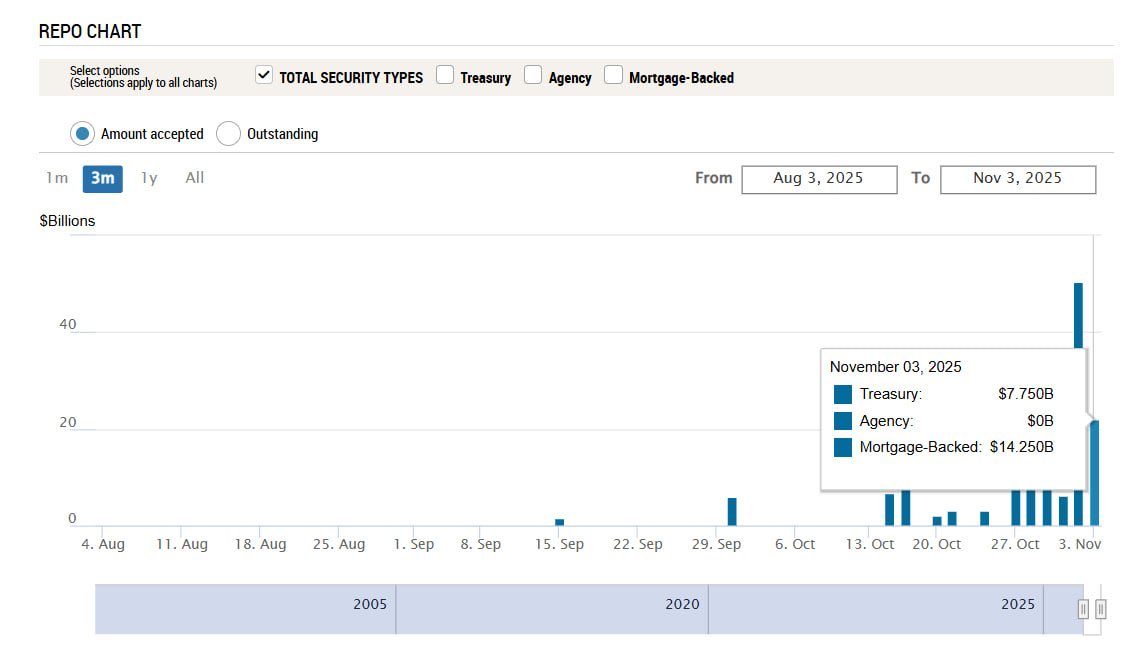Click the $14.250B Mortgage-Backed value
1147x656 pixels.
pyautogui.click(x=1022, y=447)
